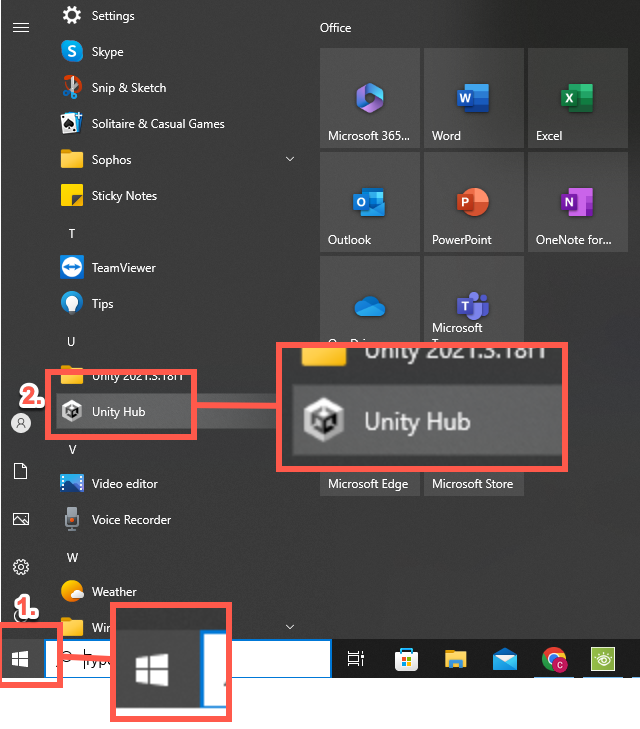Image resolution: width=640 pixels, height=729 pixels.
Task: Launch Skype from the app list
Action: coord(177,52)
